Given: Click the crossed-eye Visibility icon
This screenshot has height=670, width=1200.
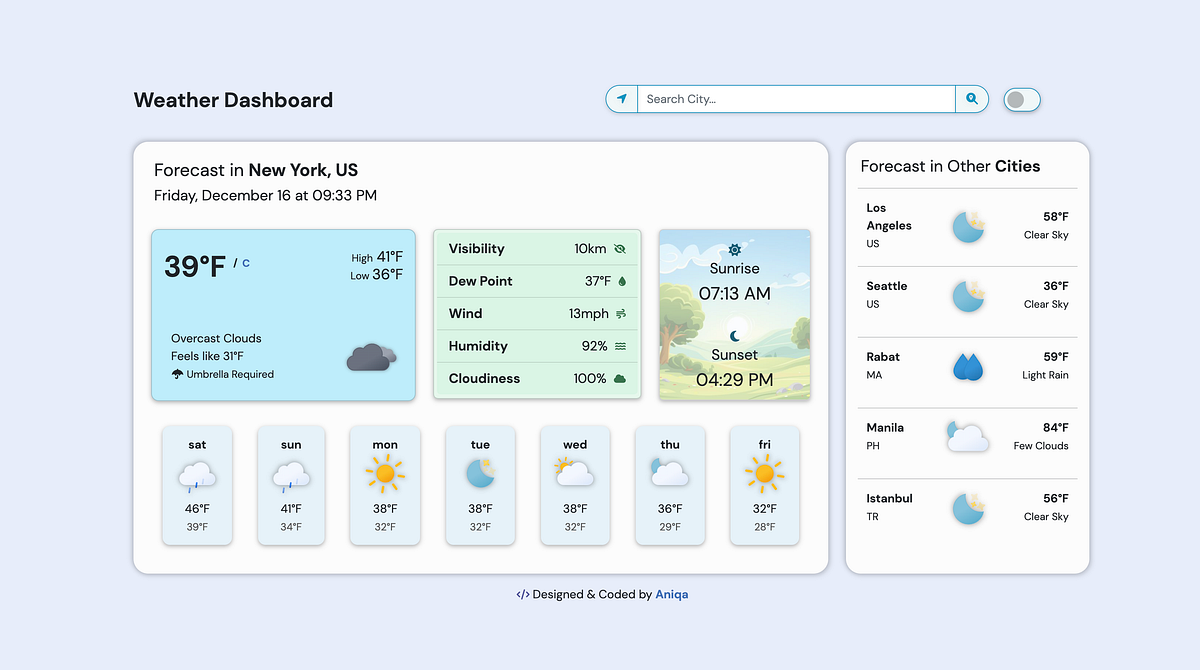Looking at the screenshot, I should [620, 249].
